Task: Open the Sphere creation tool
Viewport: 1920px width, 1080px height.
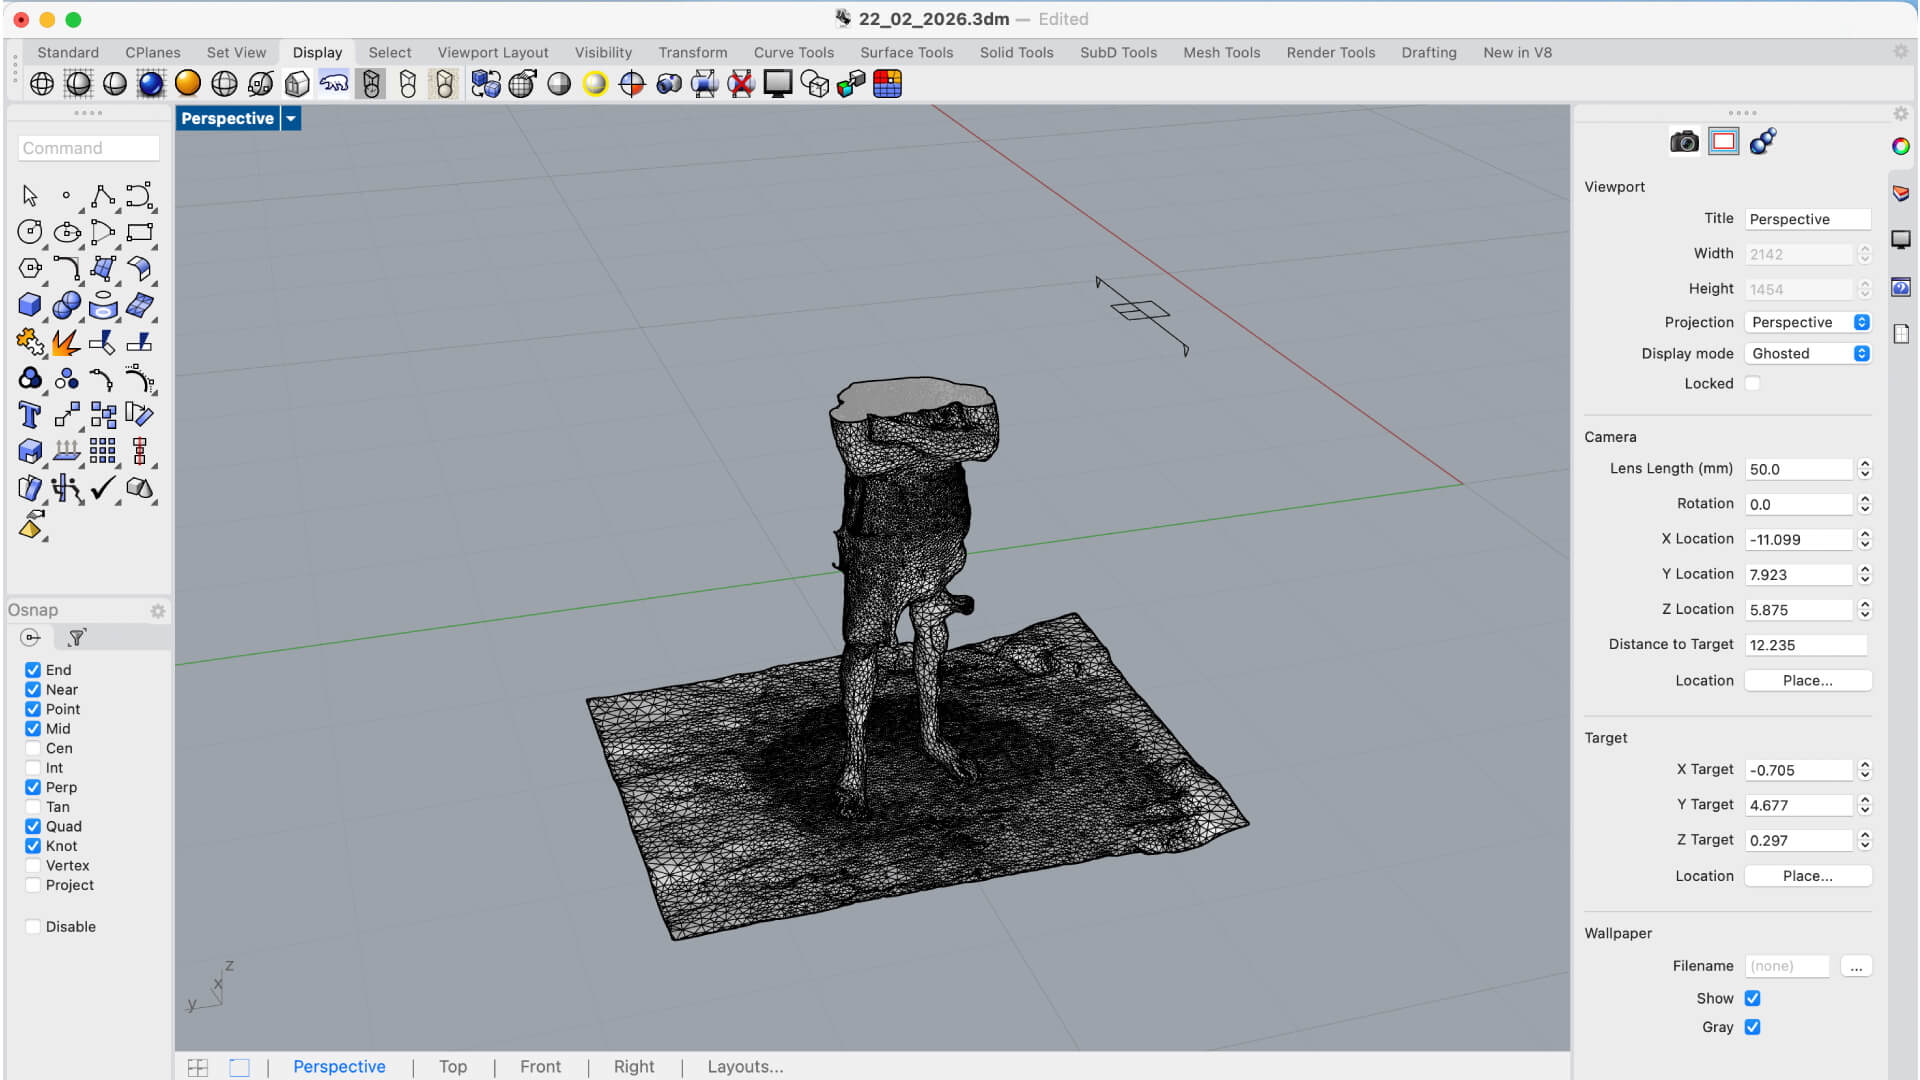Action: (66, 305)
